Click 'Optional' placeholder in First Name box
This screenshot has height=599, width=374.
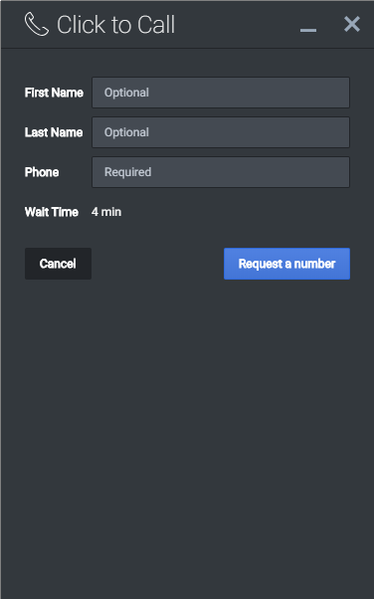(x=126, y=93)
